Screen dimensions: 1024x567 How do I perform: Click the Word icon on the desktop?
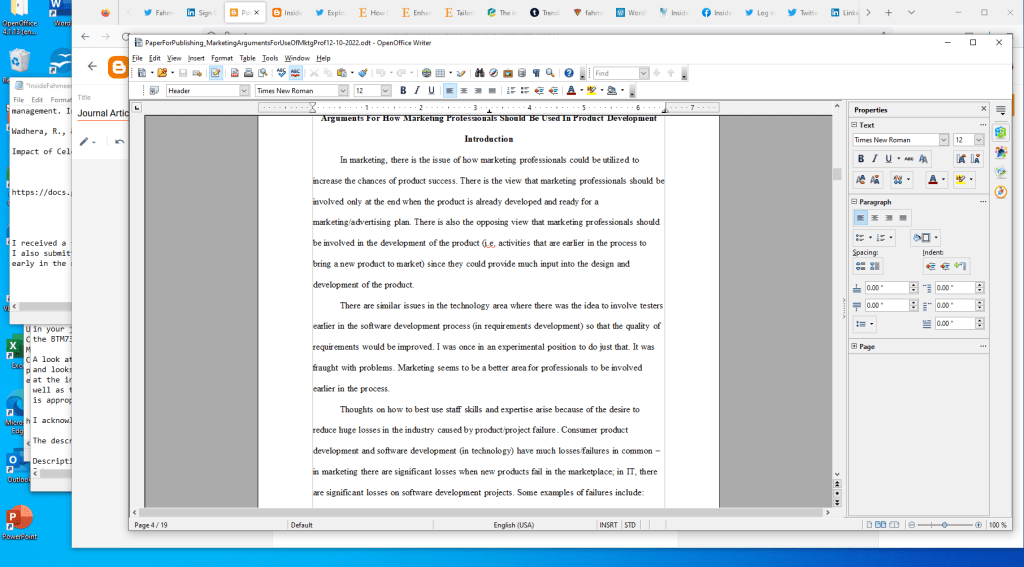click(60, 14)
